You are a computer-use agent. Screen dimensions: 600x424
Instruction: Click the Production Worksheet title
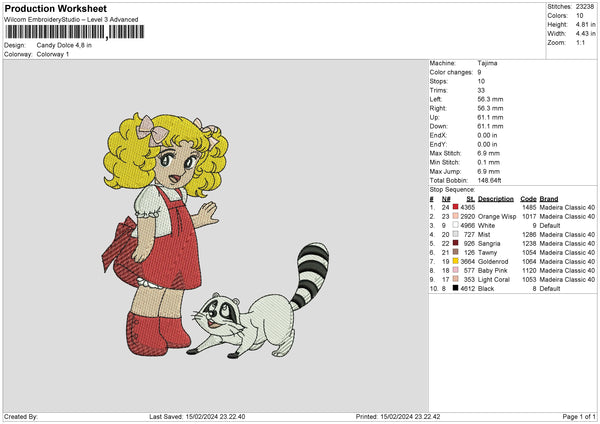pyautogui.click(x=55, y=8)
